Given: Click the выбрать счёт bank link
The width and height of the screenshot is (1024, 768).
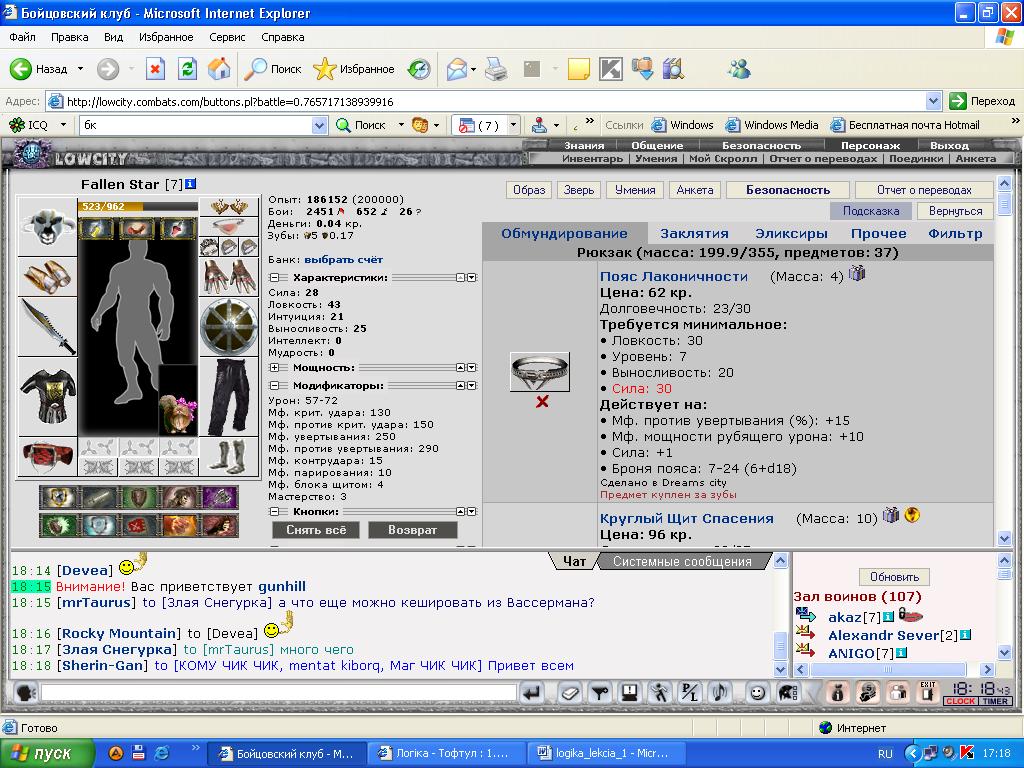Looking at the screenshot, I should point(344,260).
